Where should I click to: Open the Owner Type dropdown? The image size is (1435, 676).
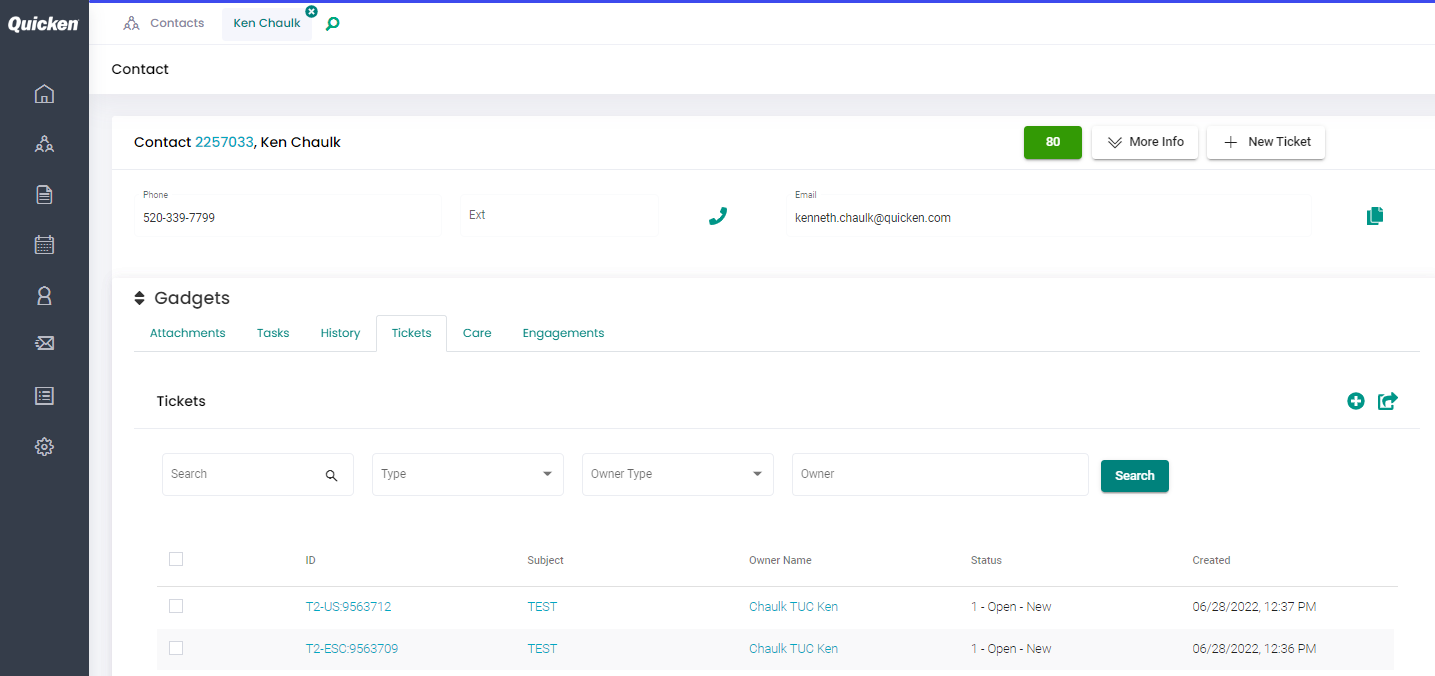[677, 474]
